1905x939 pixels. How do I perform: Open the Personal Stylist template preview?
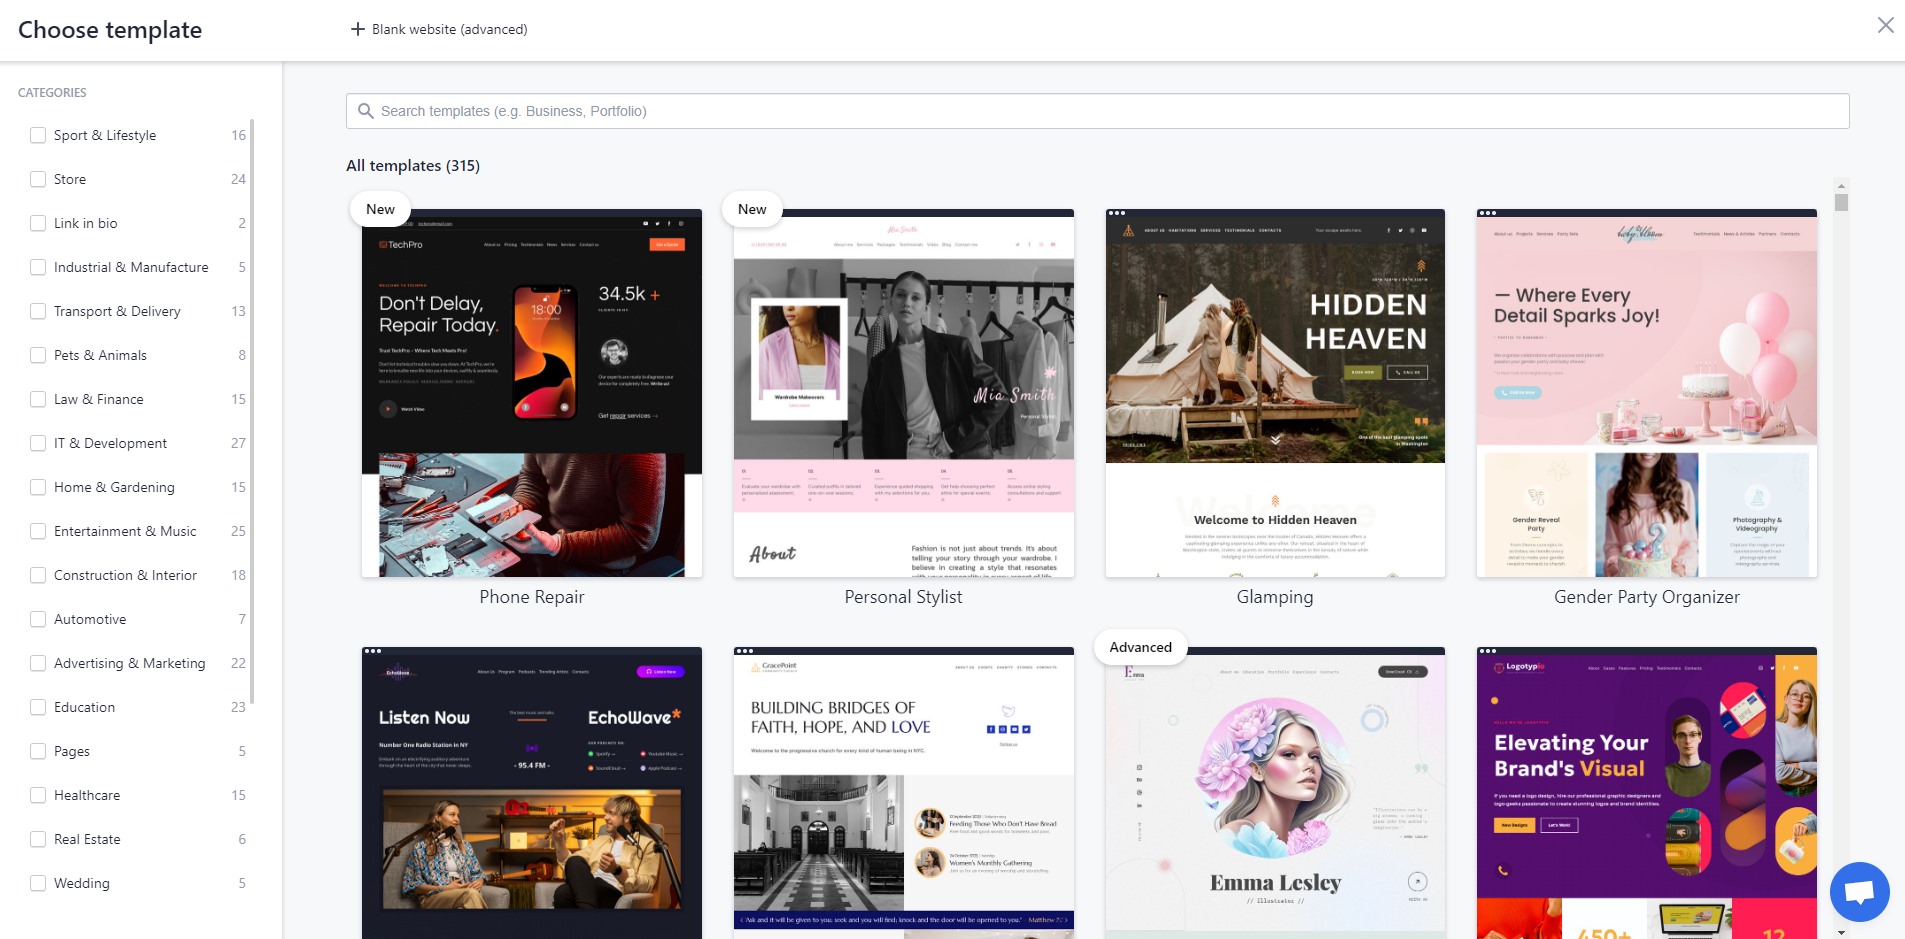pos(904,393)
